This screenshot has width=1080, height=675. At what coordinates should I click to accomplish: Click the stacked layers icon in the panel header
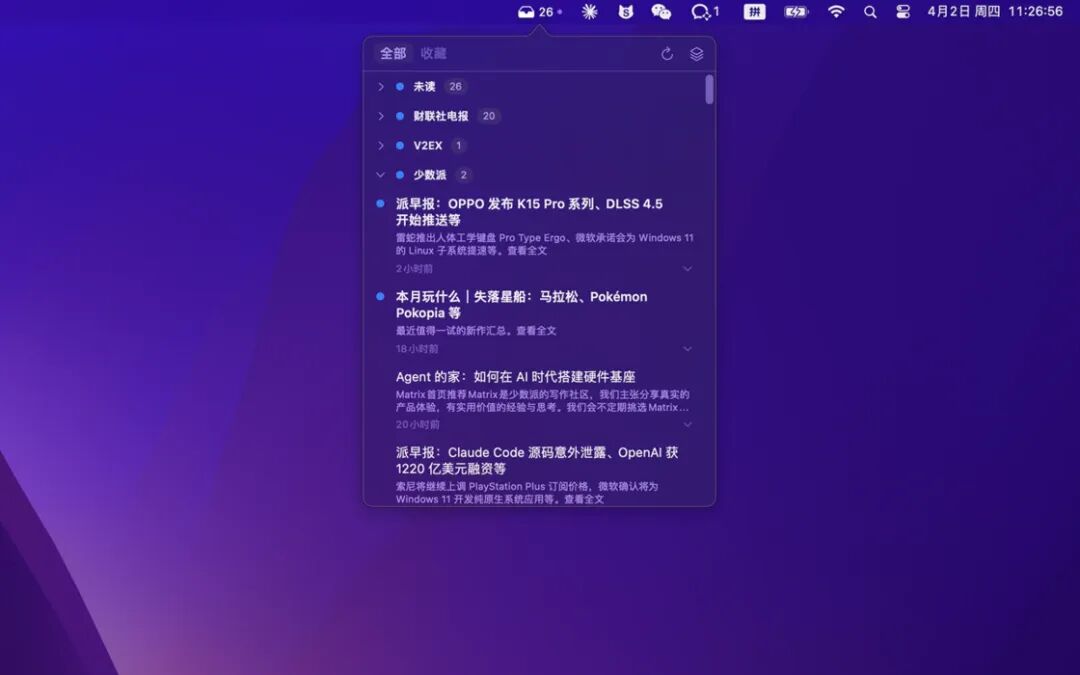(x=696, y=54)
